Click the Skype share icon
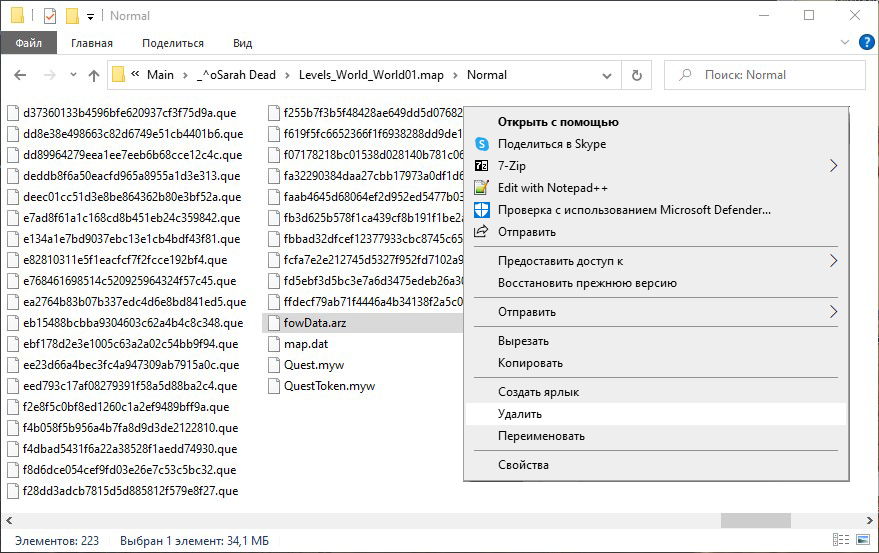The height and width of the screenshot is (553, 879). click(481, 144)
